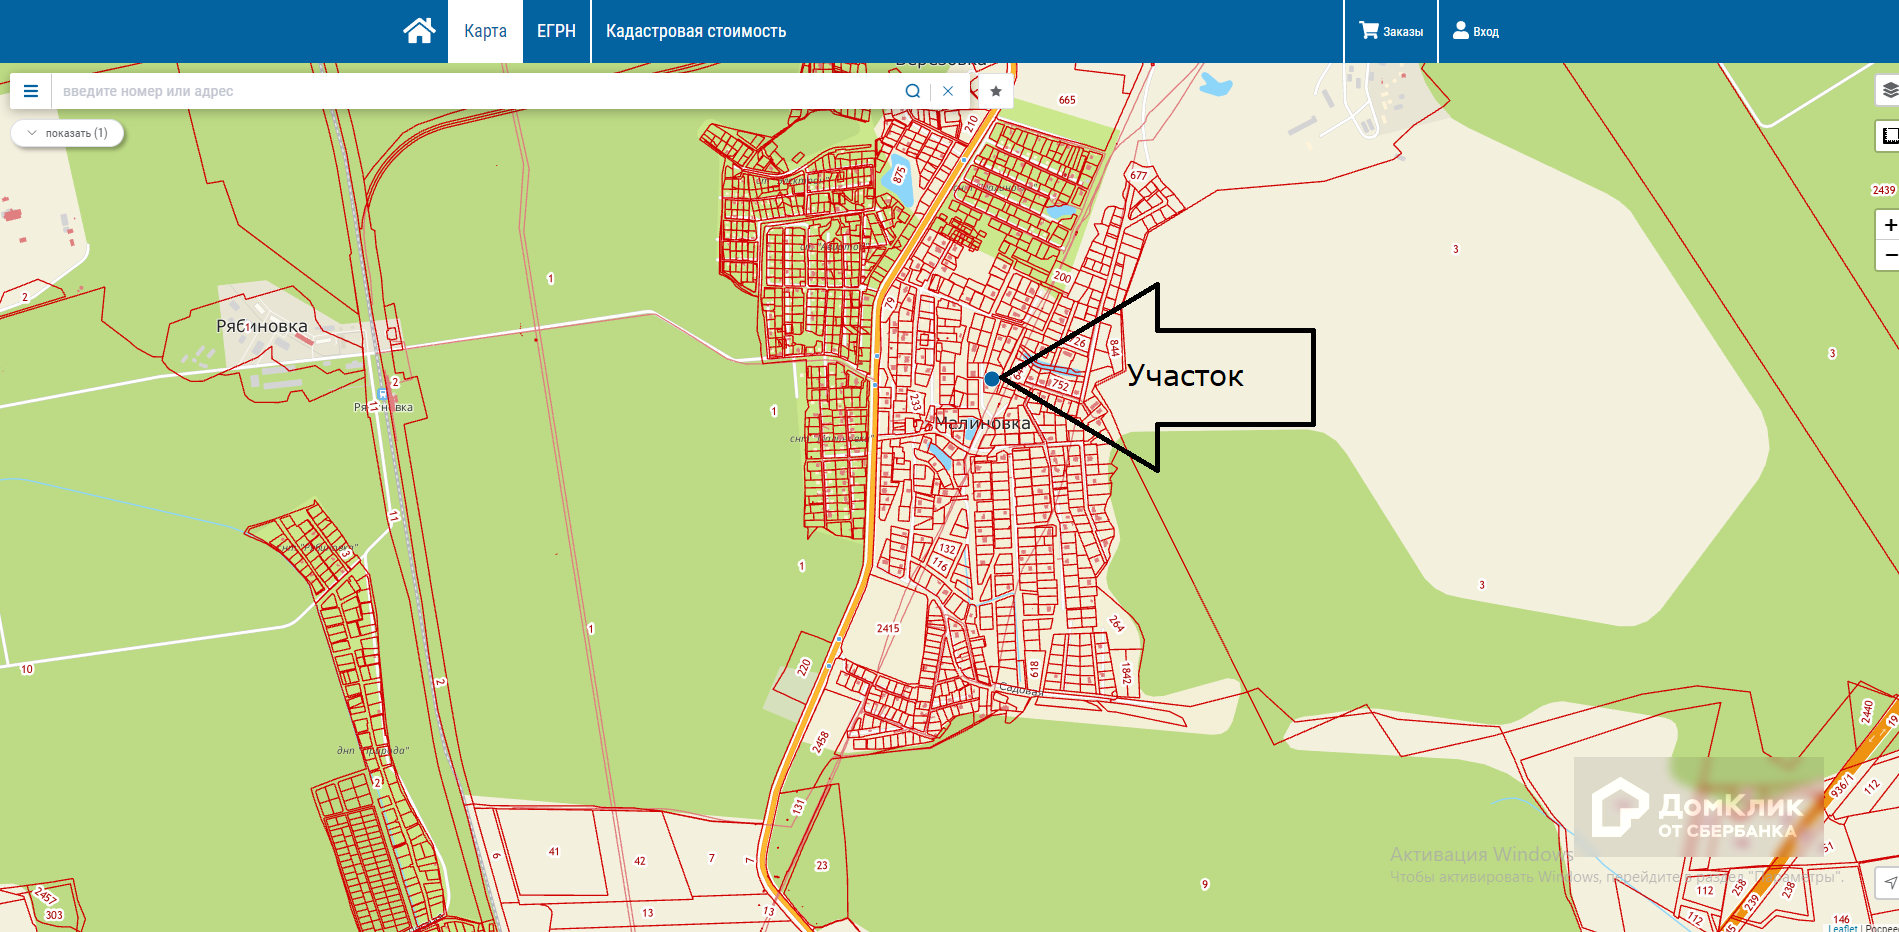Click parcel label 41
The height and width of the screenshot is (932, 1899).
coord(554,852)
